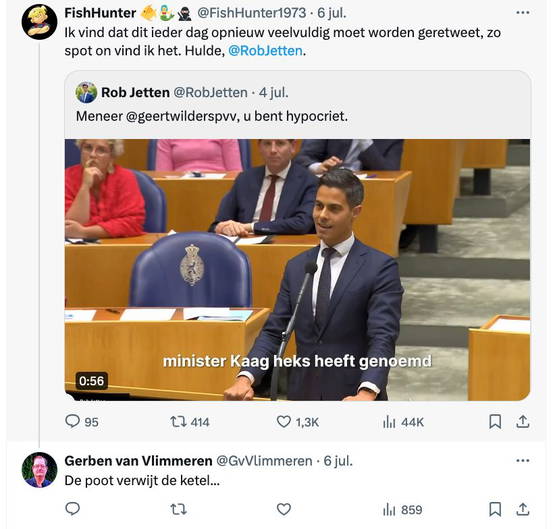Bookmark FishHunter's tweet

(x=495, y=422)
